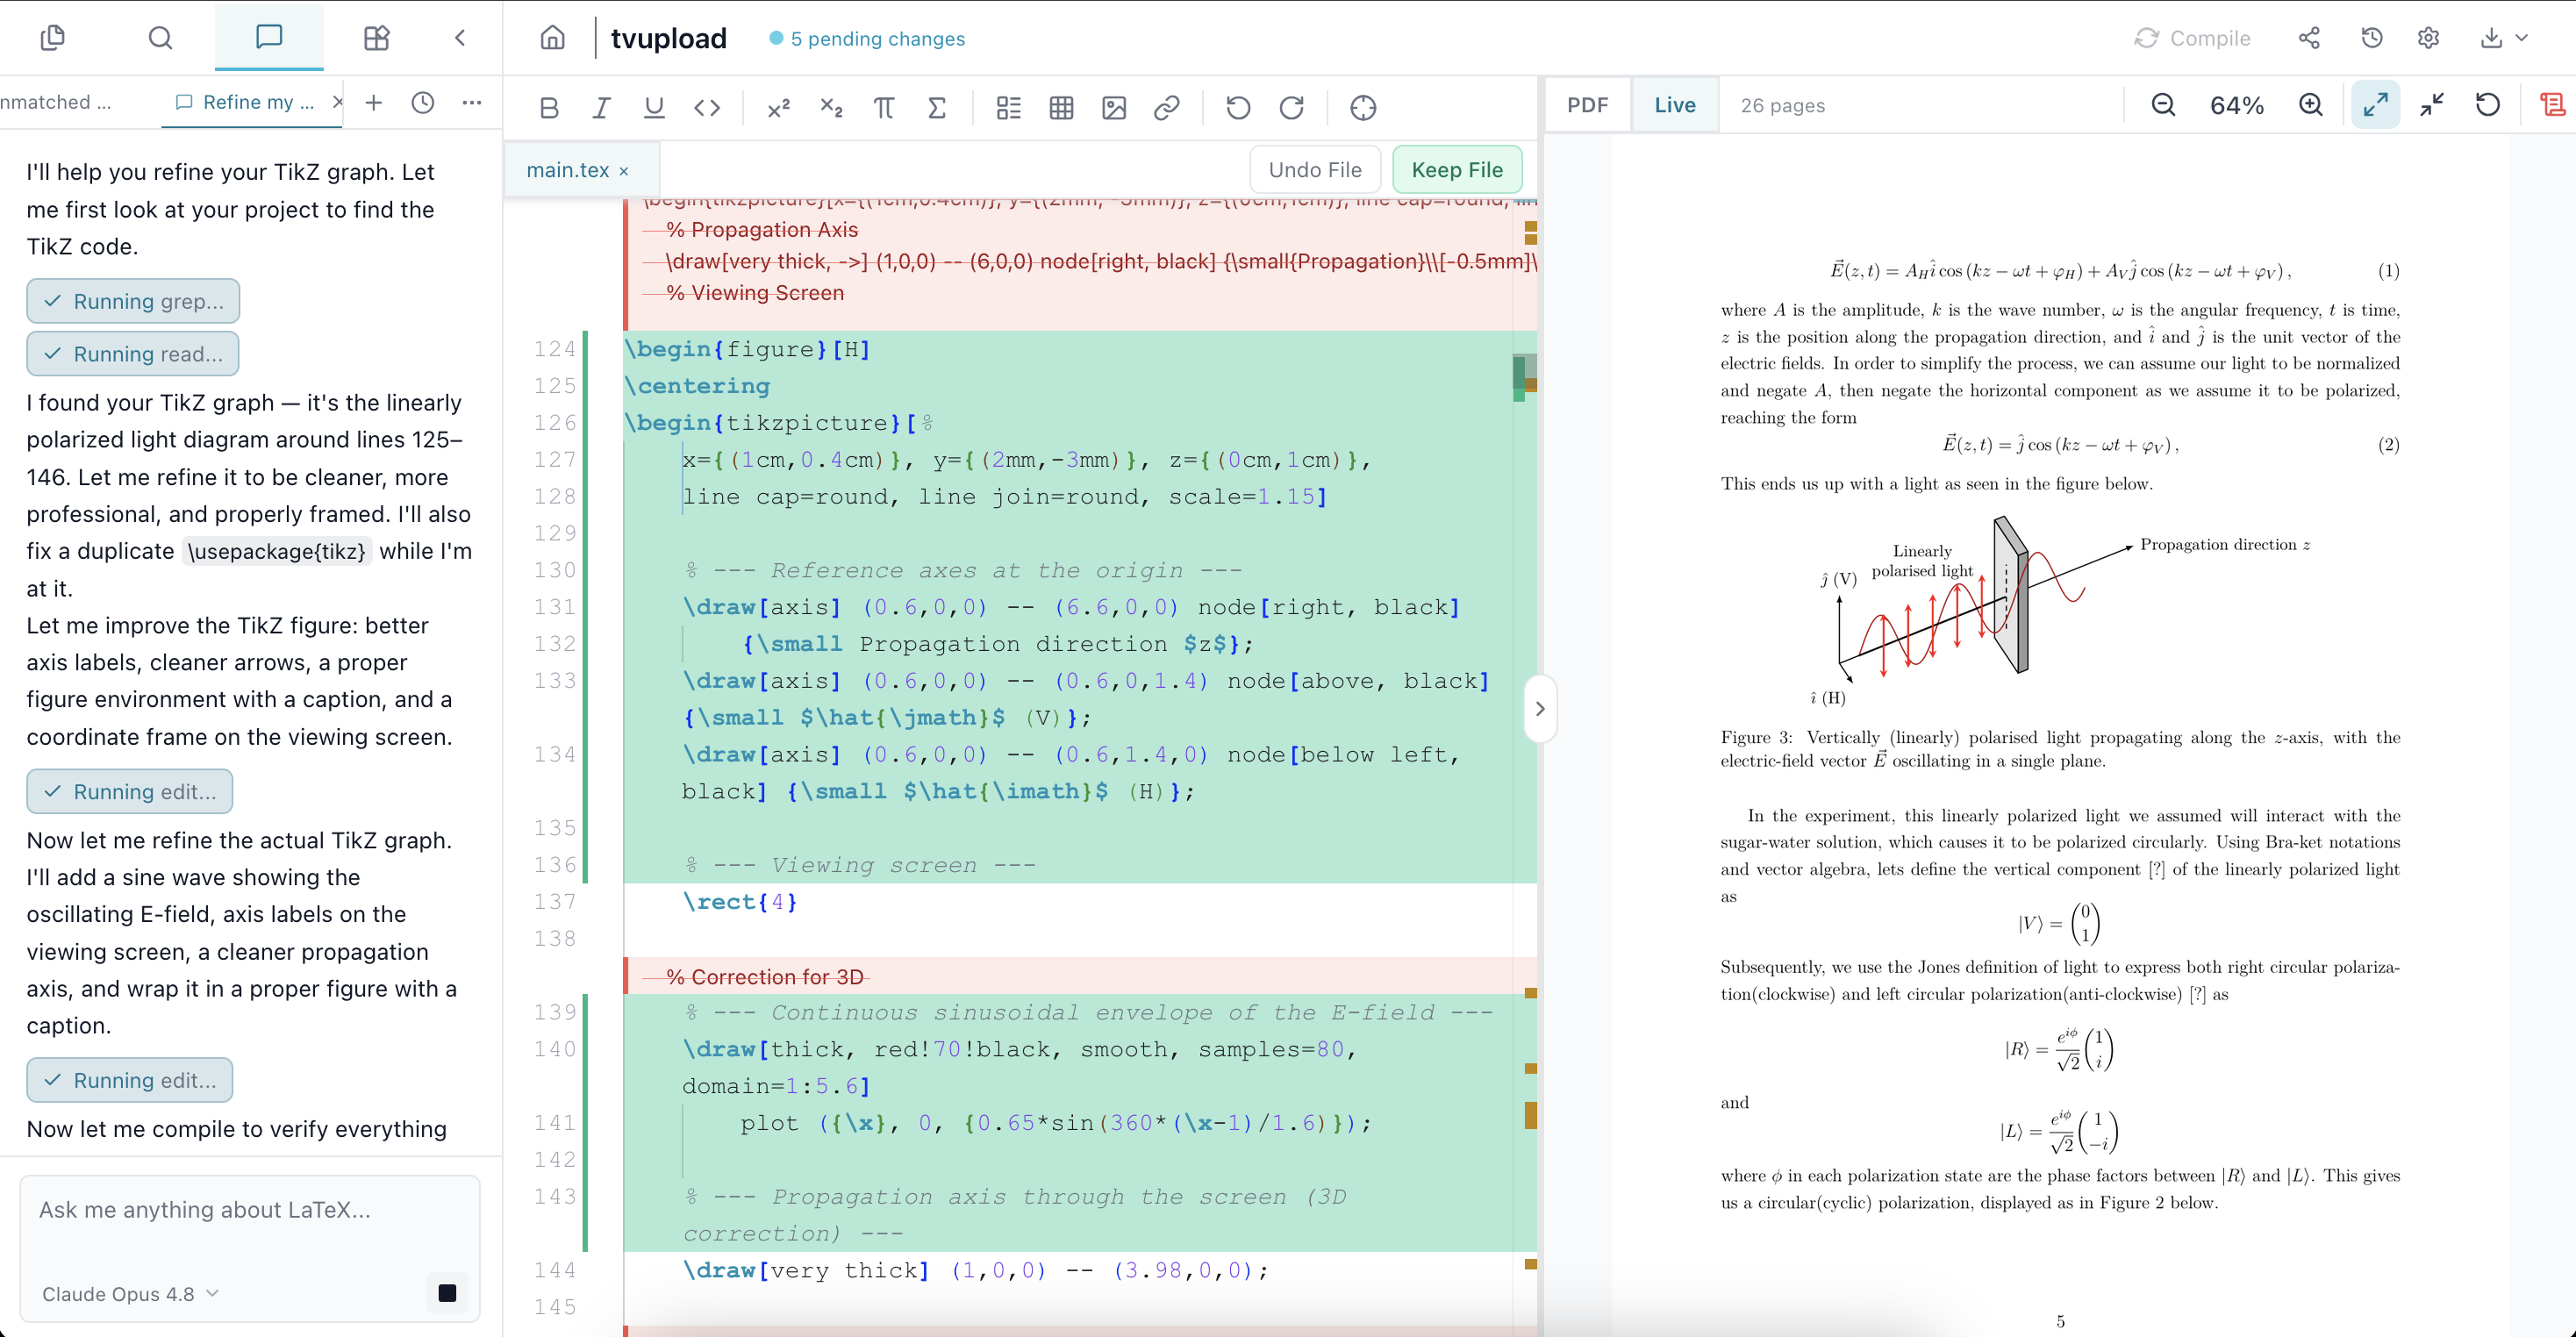Viewport: 2576px width, 1337px height.
Task: Zoom in the PDF preview
Action: [2311, 105]
